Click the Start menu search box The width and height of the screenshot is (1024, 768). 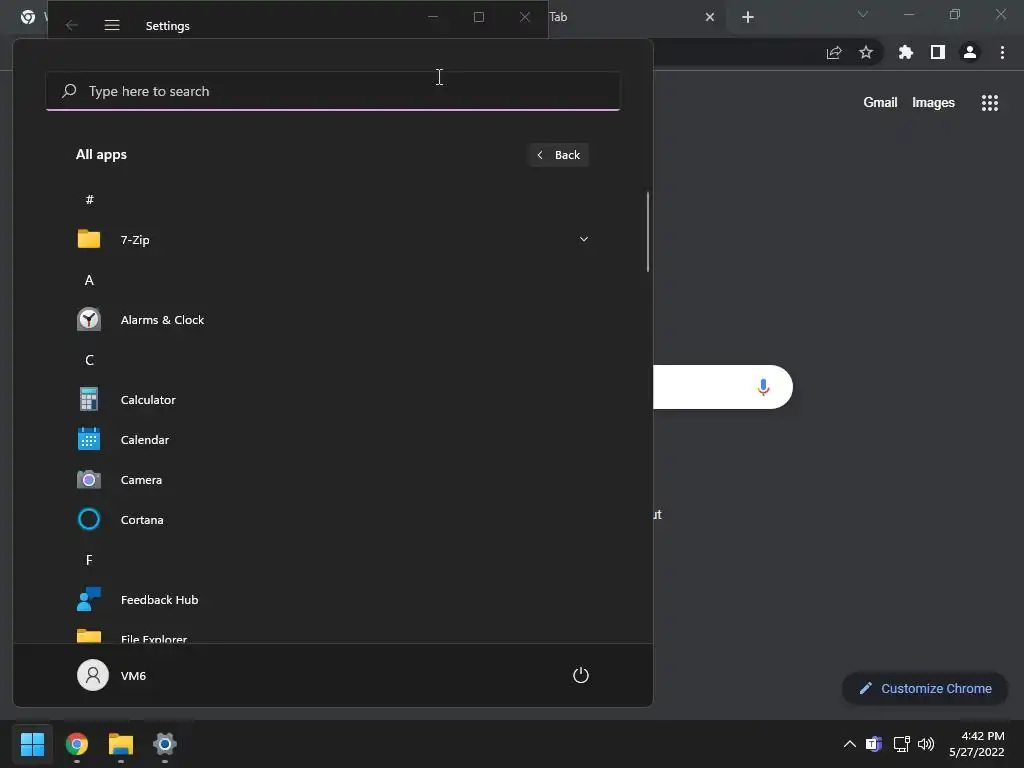(x=333, y=91)
